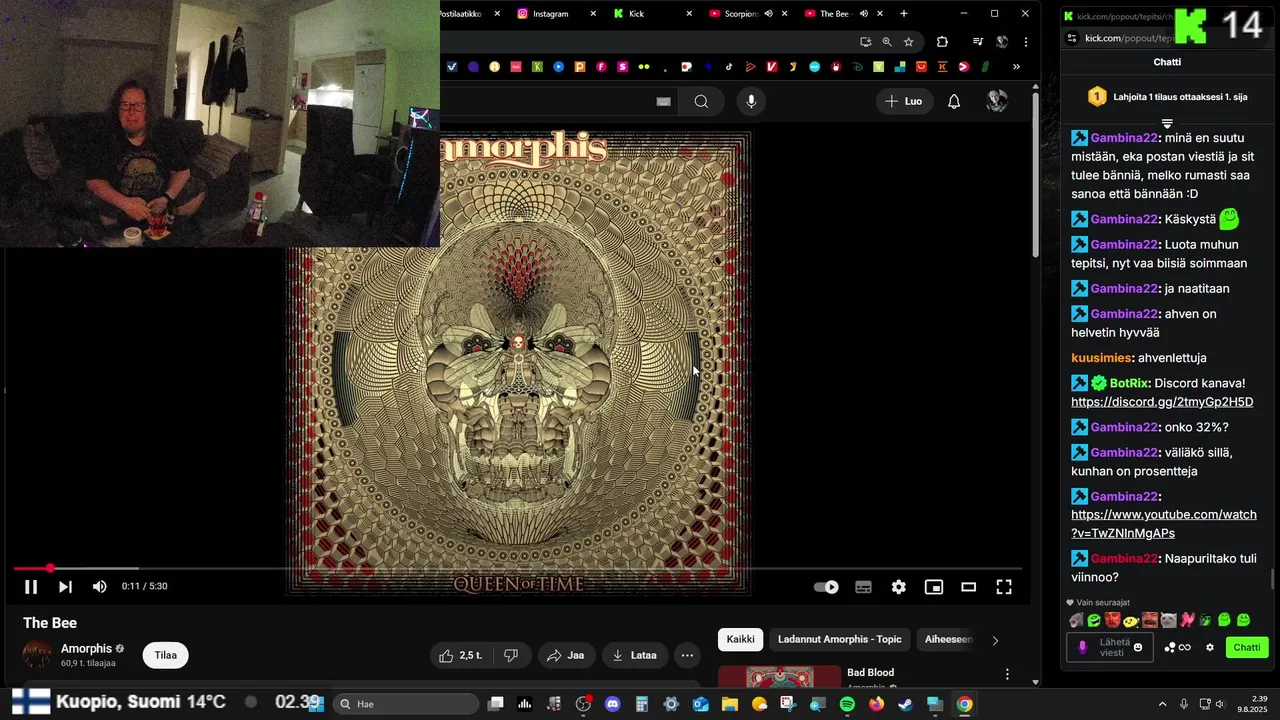Open the Bad Blood recommended video
1280x720 pixels.
870,672
